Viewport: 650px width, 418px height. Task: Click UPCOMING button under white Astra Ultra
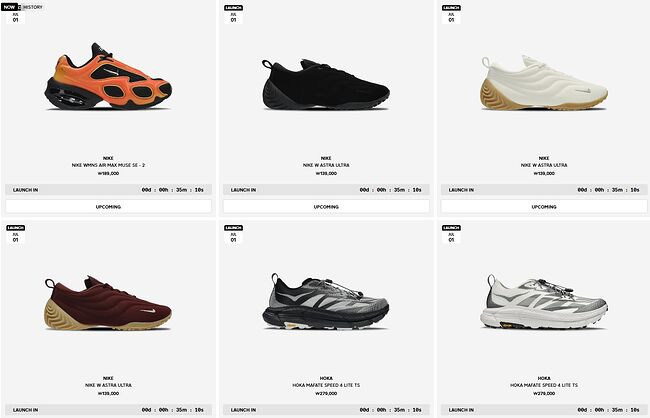[x=544, y=207]
